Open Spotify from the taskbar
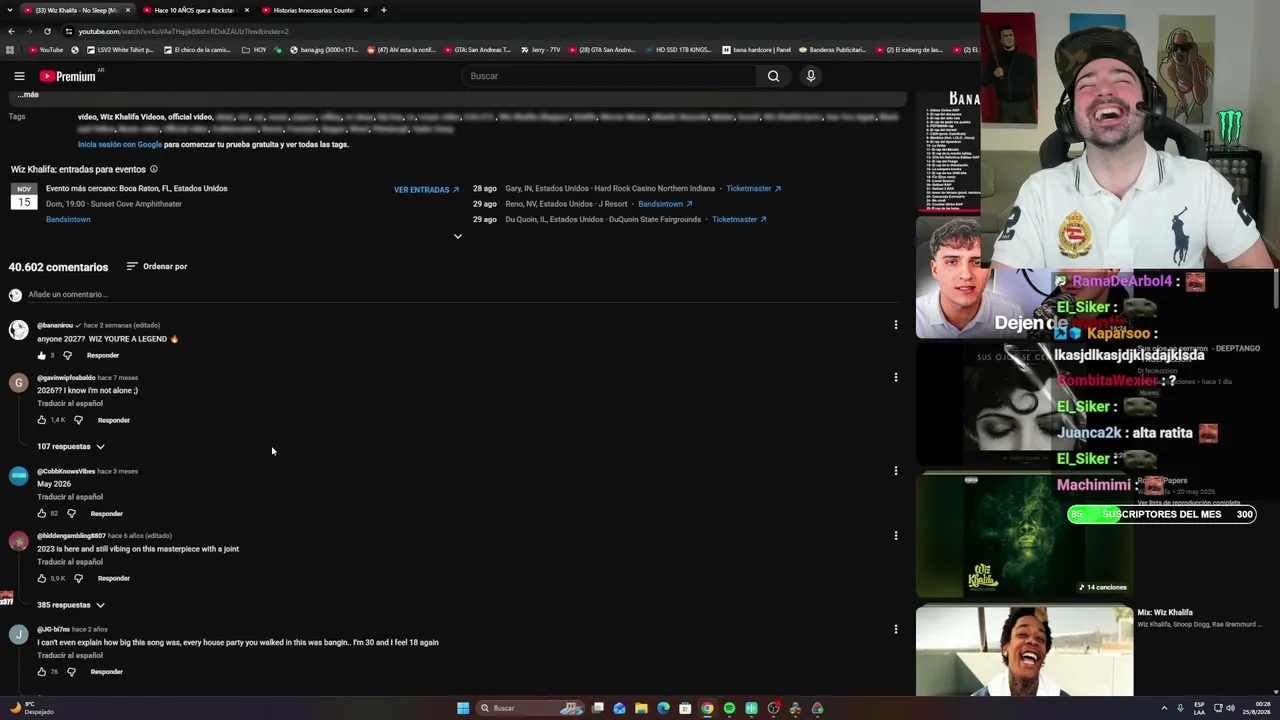Viewport: 1280px width, 720px height. pos(729,708)
